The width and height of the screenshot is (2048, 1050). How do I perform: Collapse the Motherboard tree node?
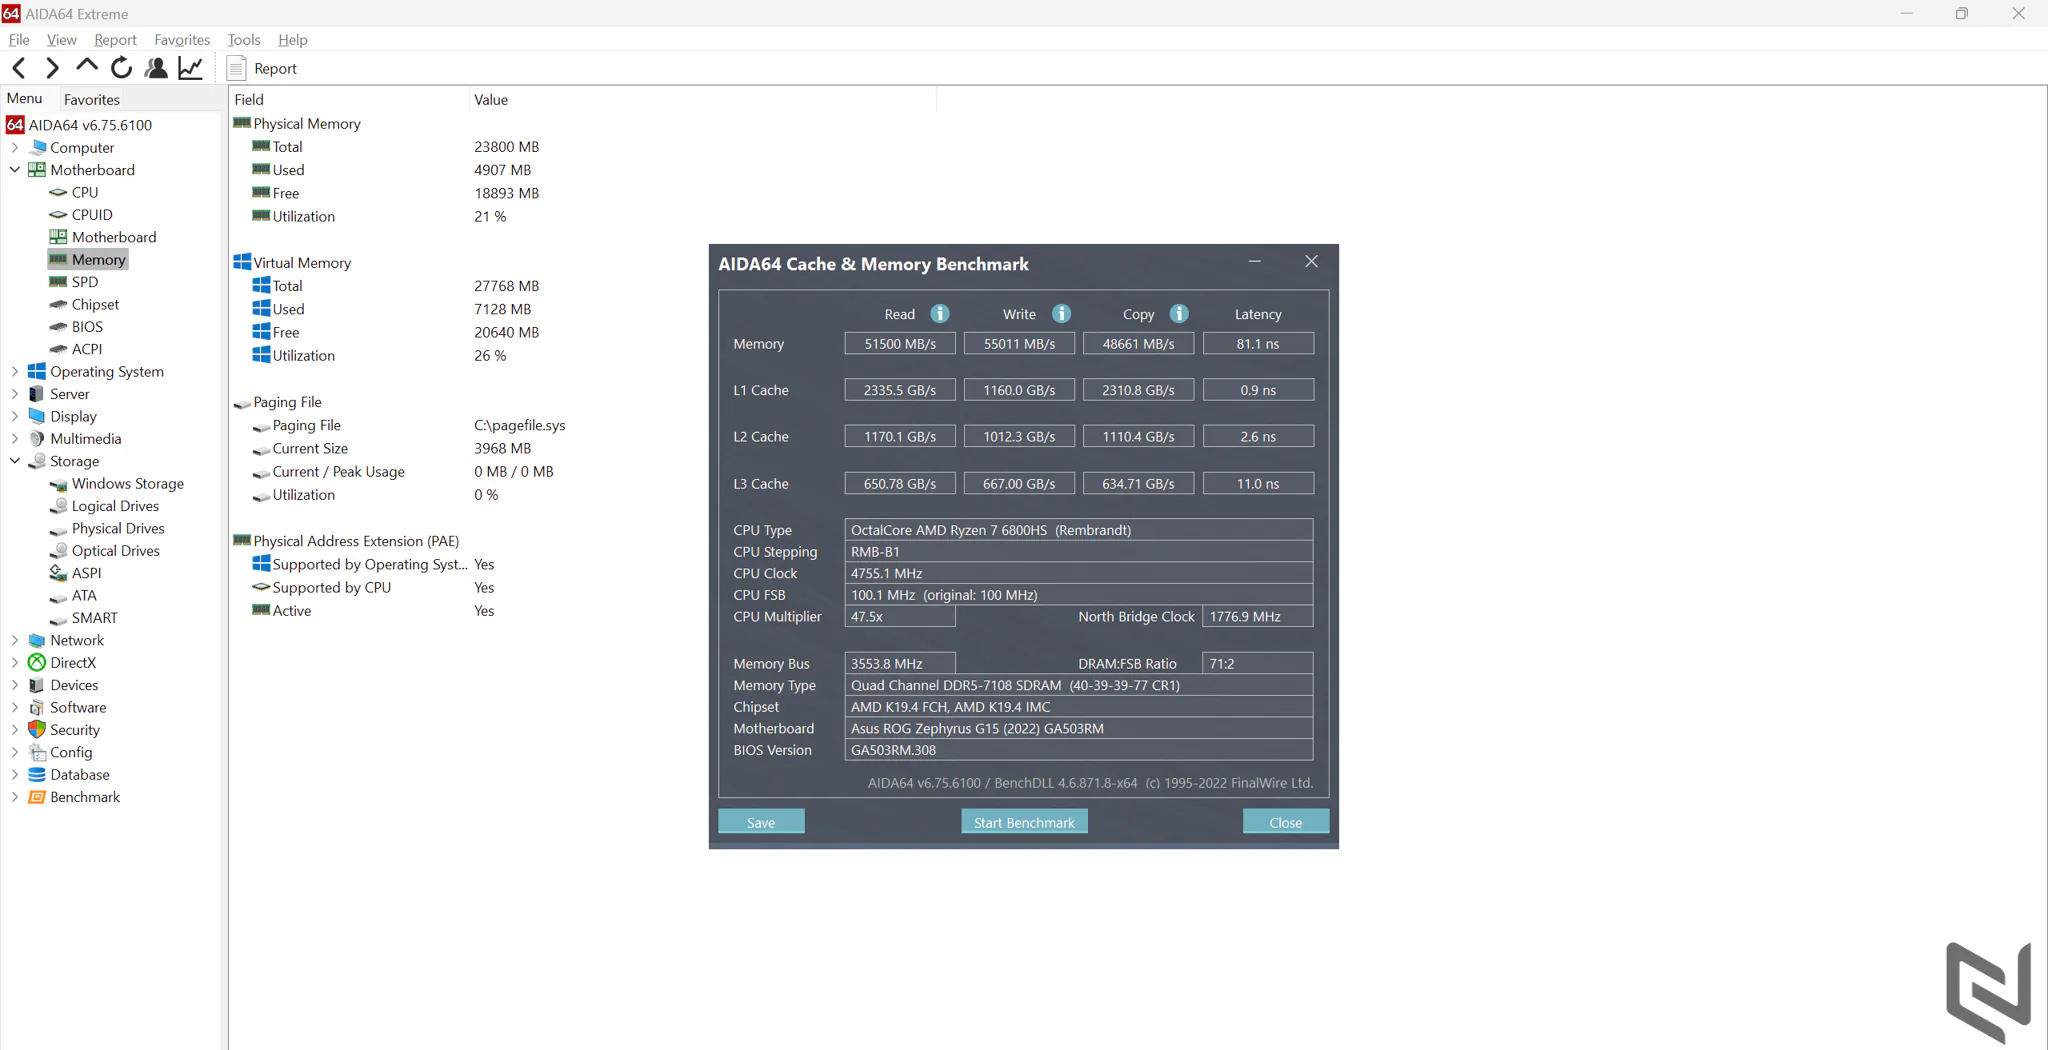coord(15,170)
